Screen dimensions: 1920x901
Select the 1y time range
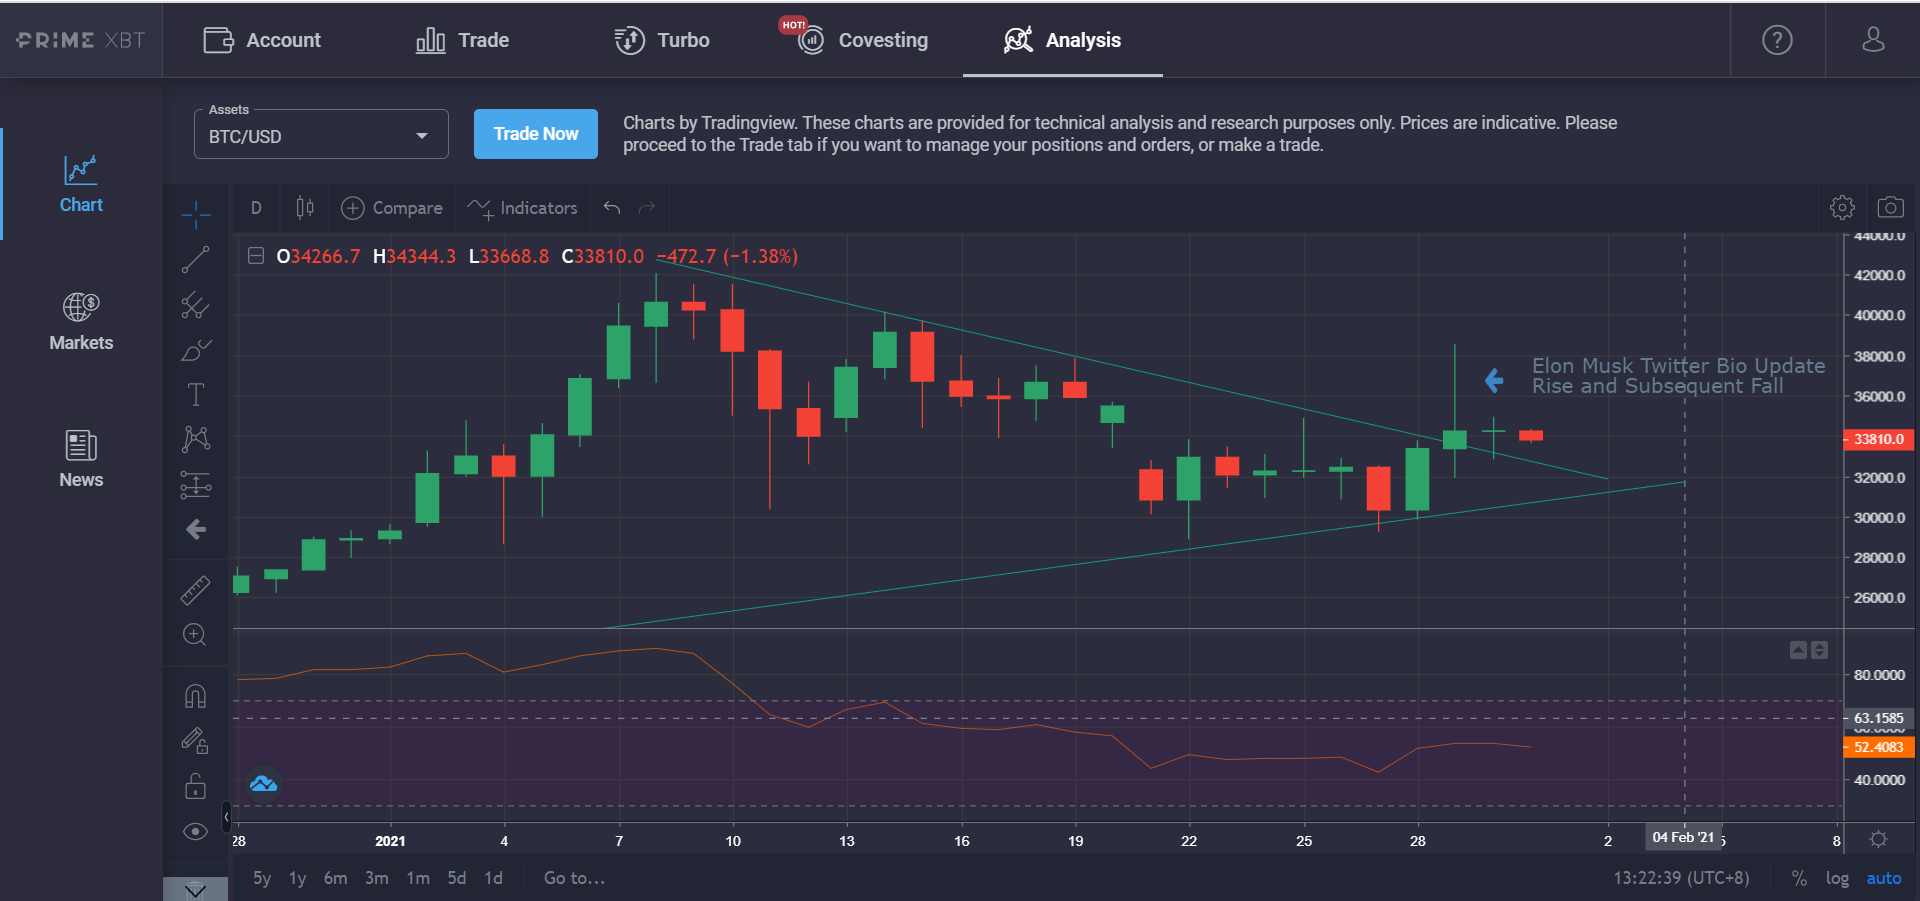pyautogui.click(x=296, y=877)
